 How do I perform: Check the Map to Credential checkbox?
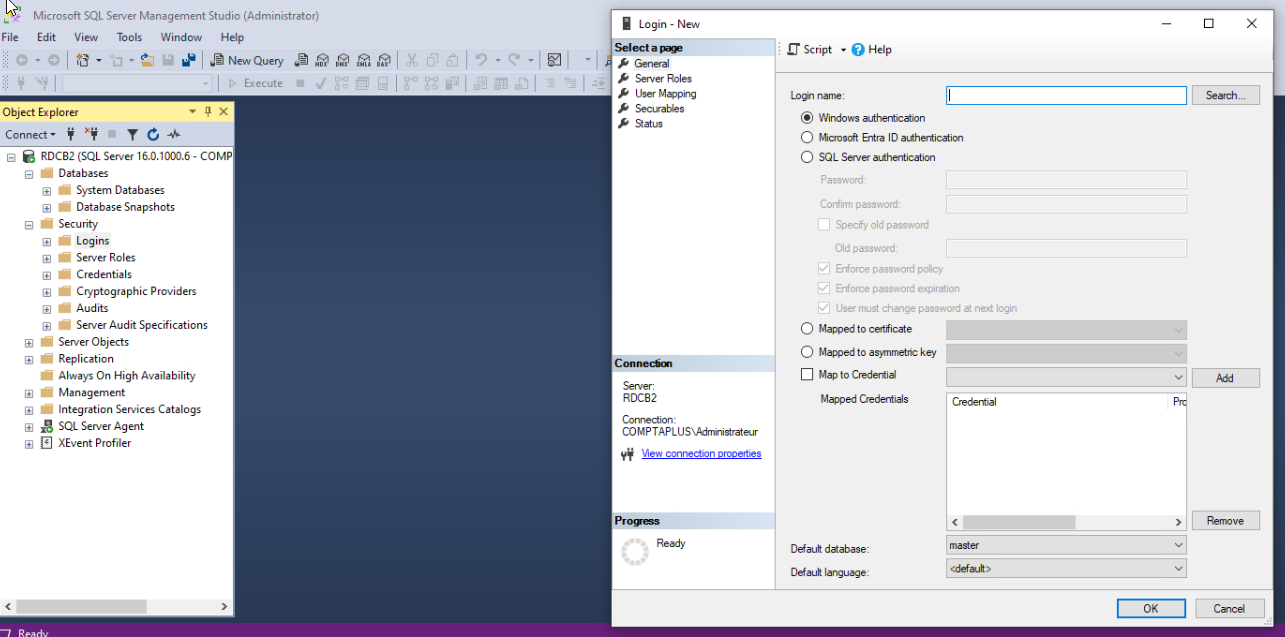[807, 375]
